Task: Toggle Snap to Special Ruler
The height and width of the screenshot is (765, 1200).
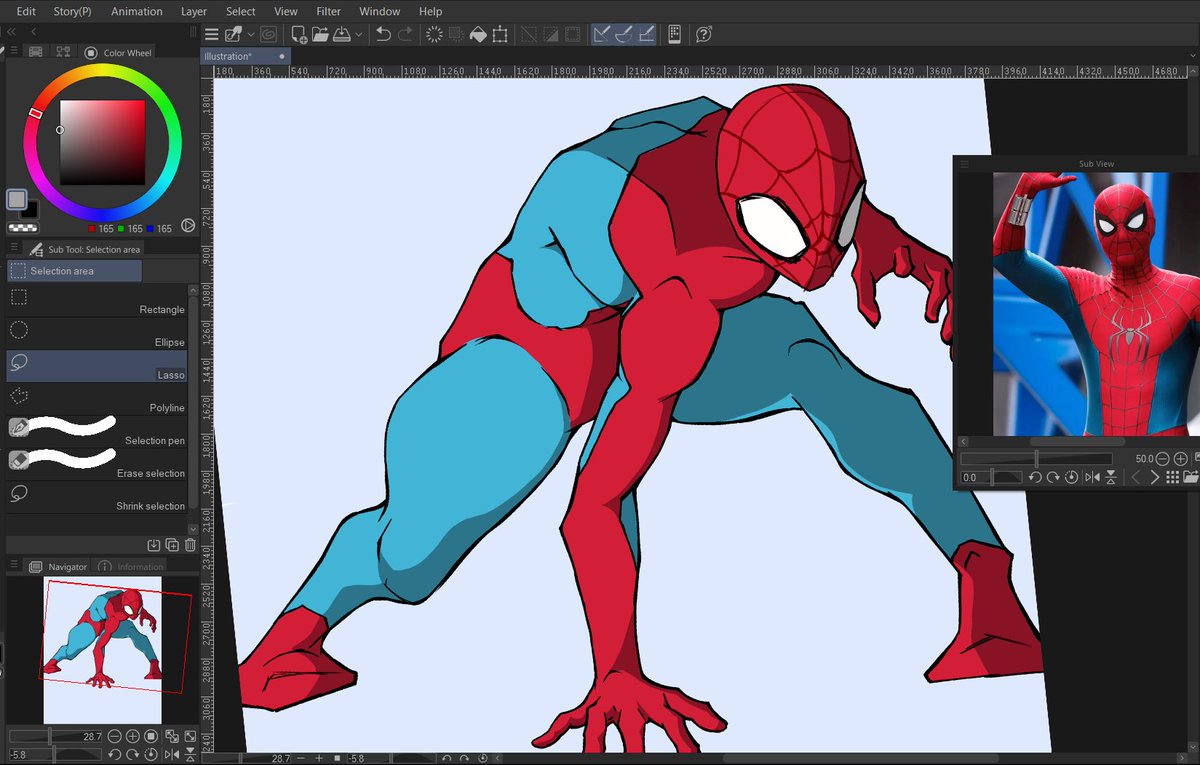Action: pos(624,35)
